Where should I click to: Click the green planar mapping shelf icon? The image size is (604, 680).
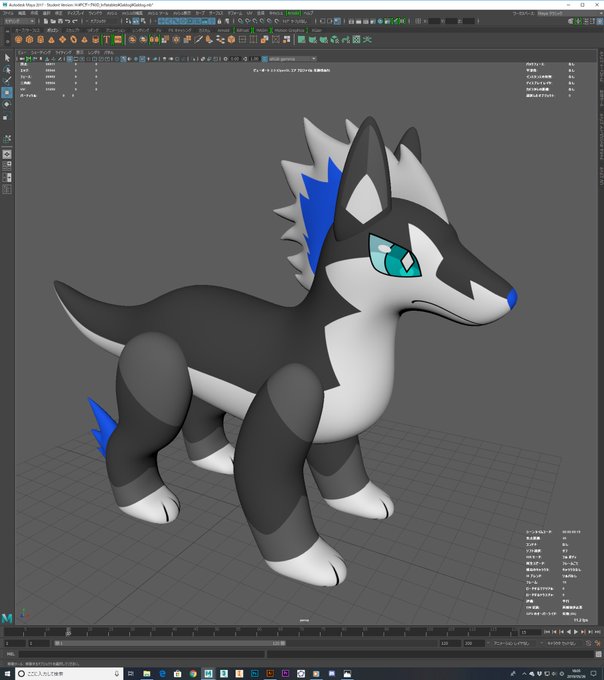[301, 39]
